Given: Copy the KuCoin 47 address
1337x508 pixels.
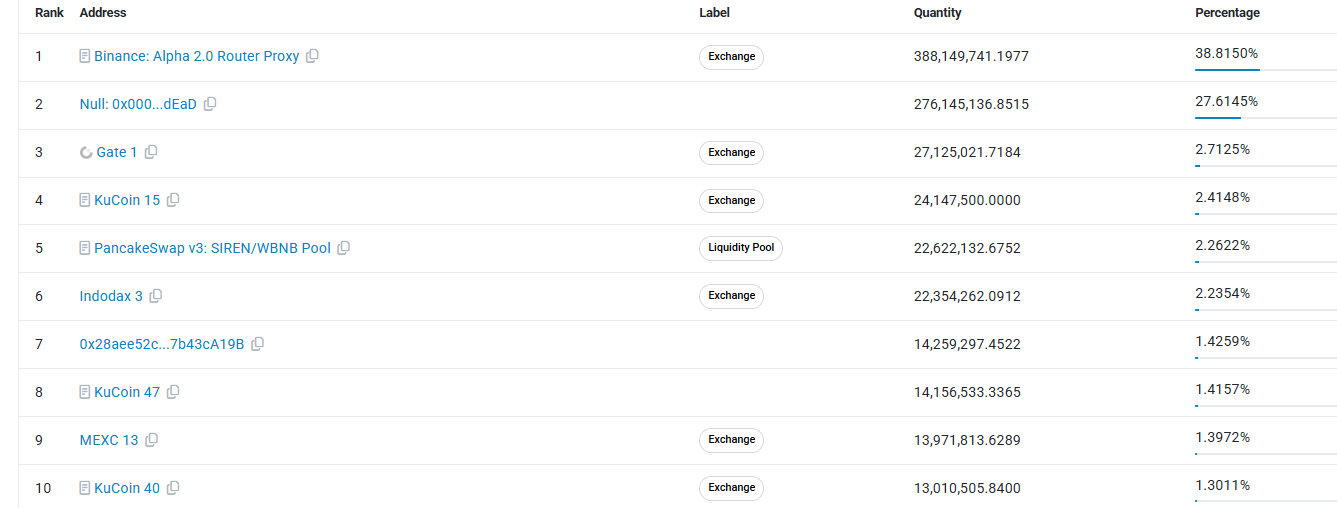Looking at the screenshot, I should pos(173,392).
